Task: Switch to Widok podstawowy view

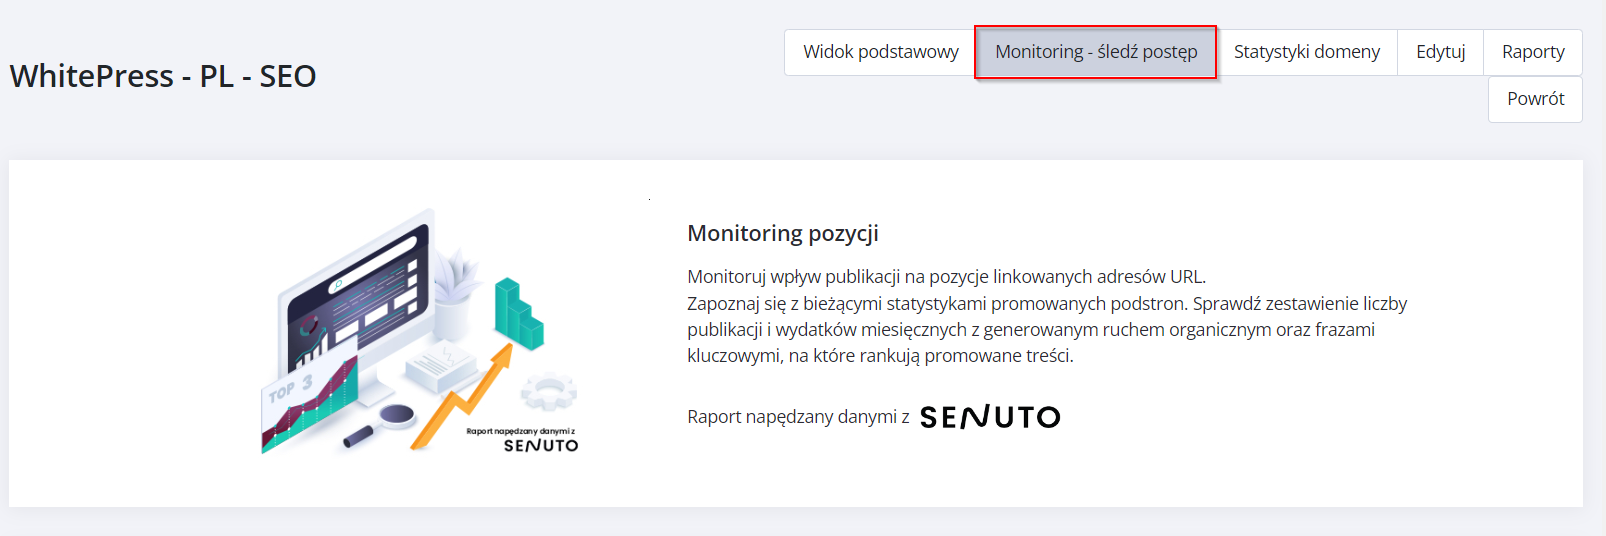Action: [880, 52]
